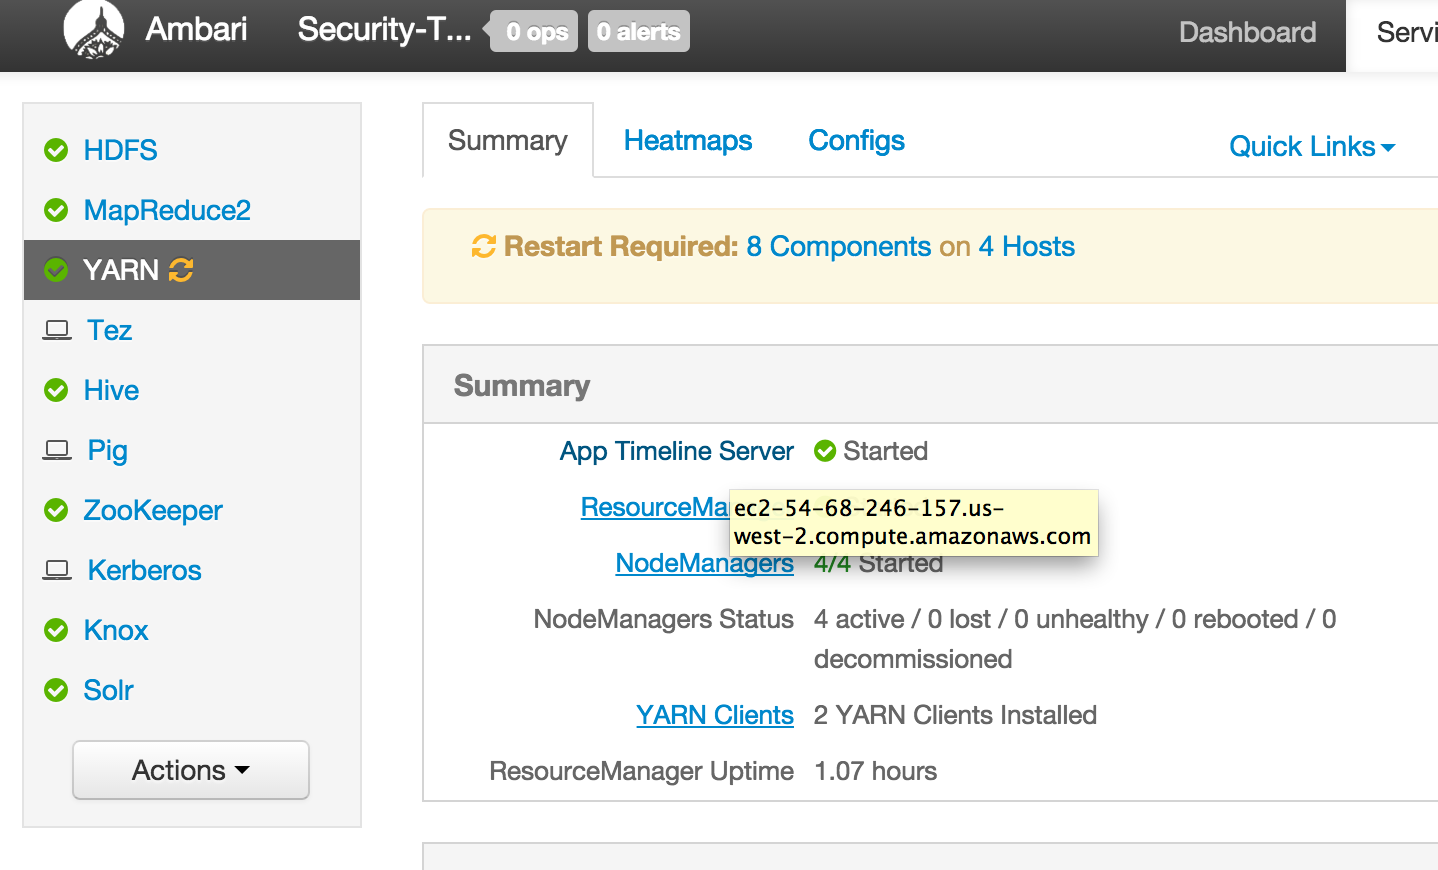1438x870 pixels.
Task: Open the Tez service
Action: [110, 330]
